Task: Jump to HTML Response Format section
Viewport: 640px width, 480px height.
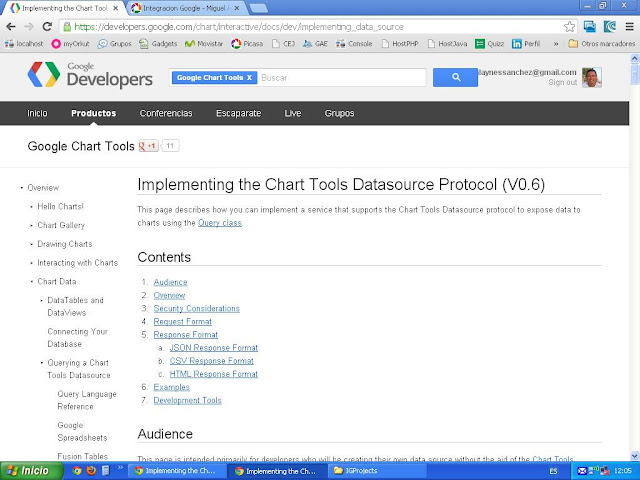Action: click(213, 374)
